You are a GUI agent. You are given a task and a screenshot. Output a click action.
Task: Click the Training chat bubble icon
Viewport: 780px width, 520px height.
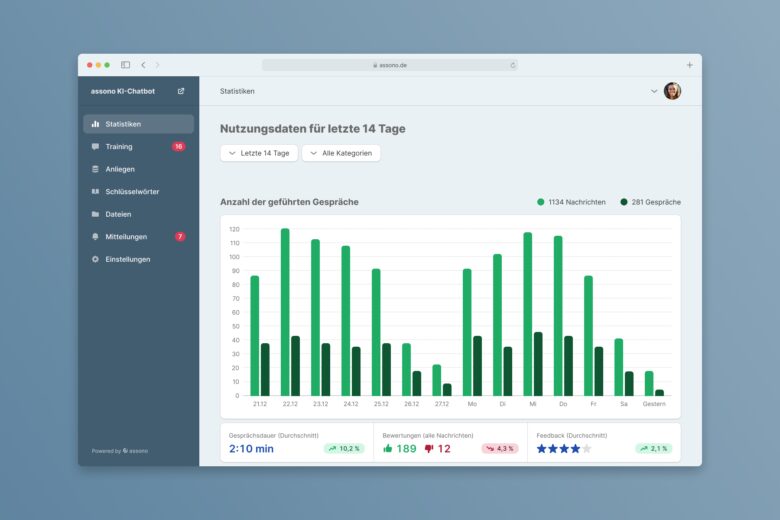tap(95, 147)
